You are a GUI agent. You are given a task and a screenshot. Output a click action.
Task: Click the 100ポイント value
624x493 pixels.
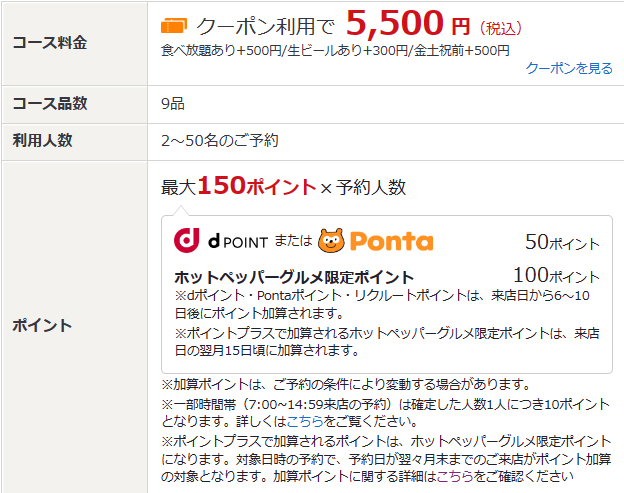pyautogui.click(x=556, y=275)
